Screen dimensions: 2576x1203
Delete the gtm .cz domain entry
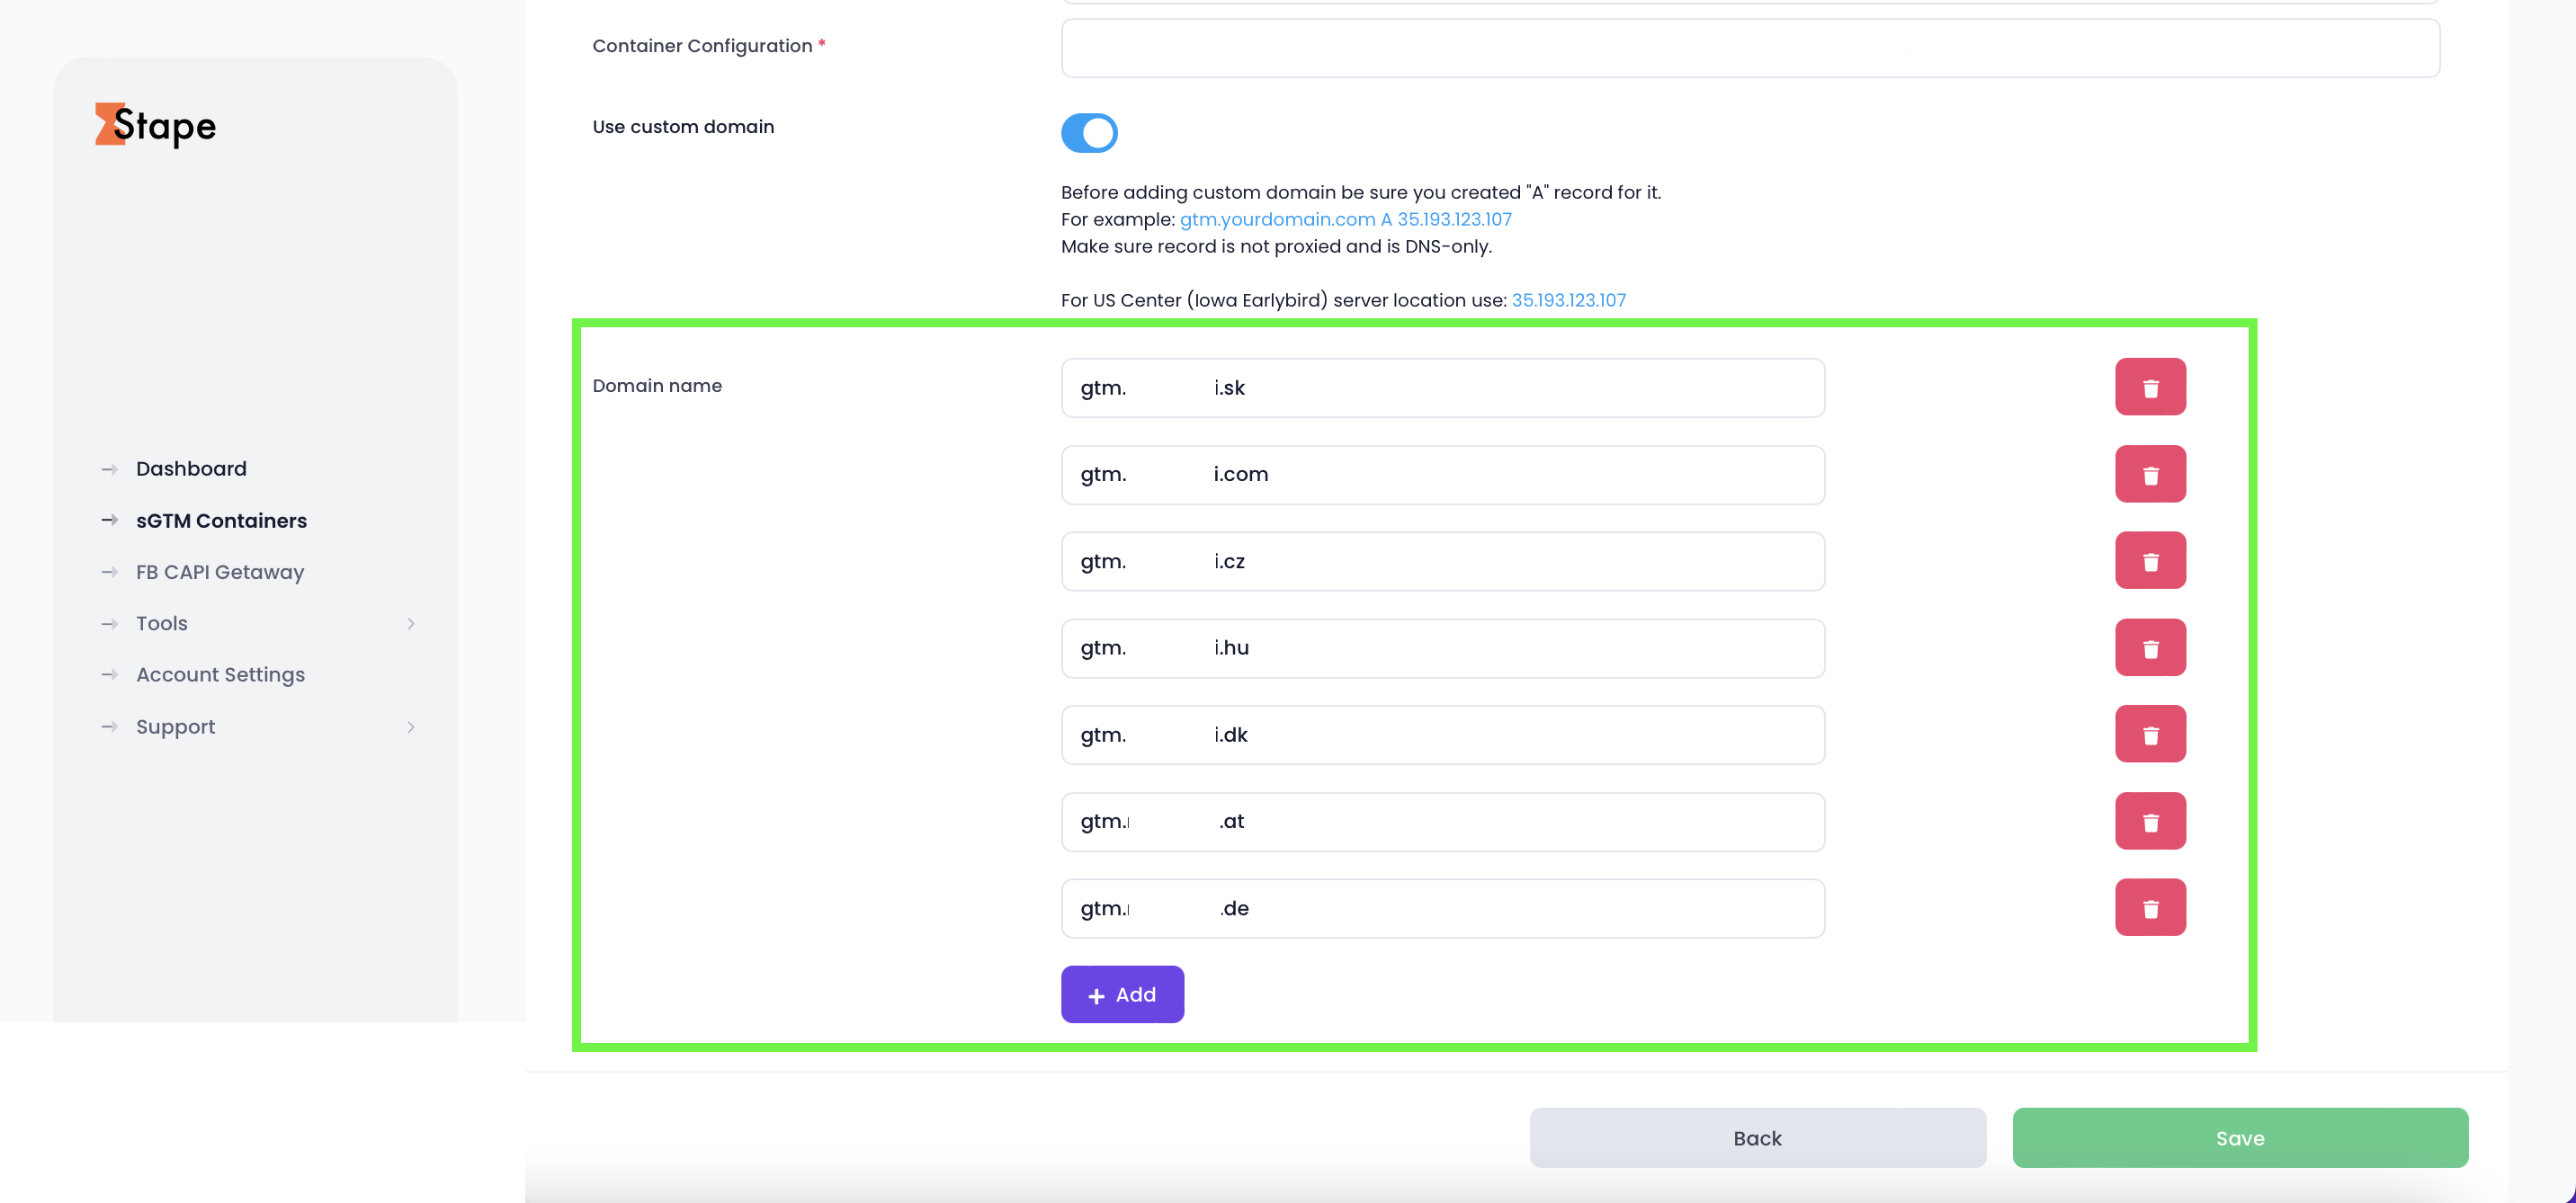click(x=2150, y=560)
